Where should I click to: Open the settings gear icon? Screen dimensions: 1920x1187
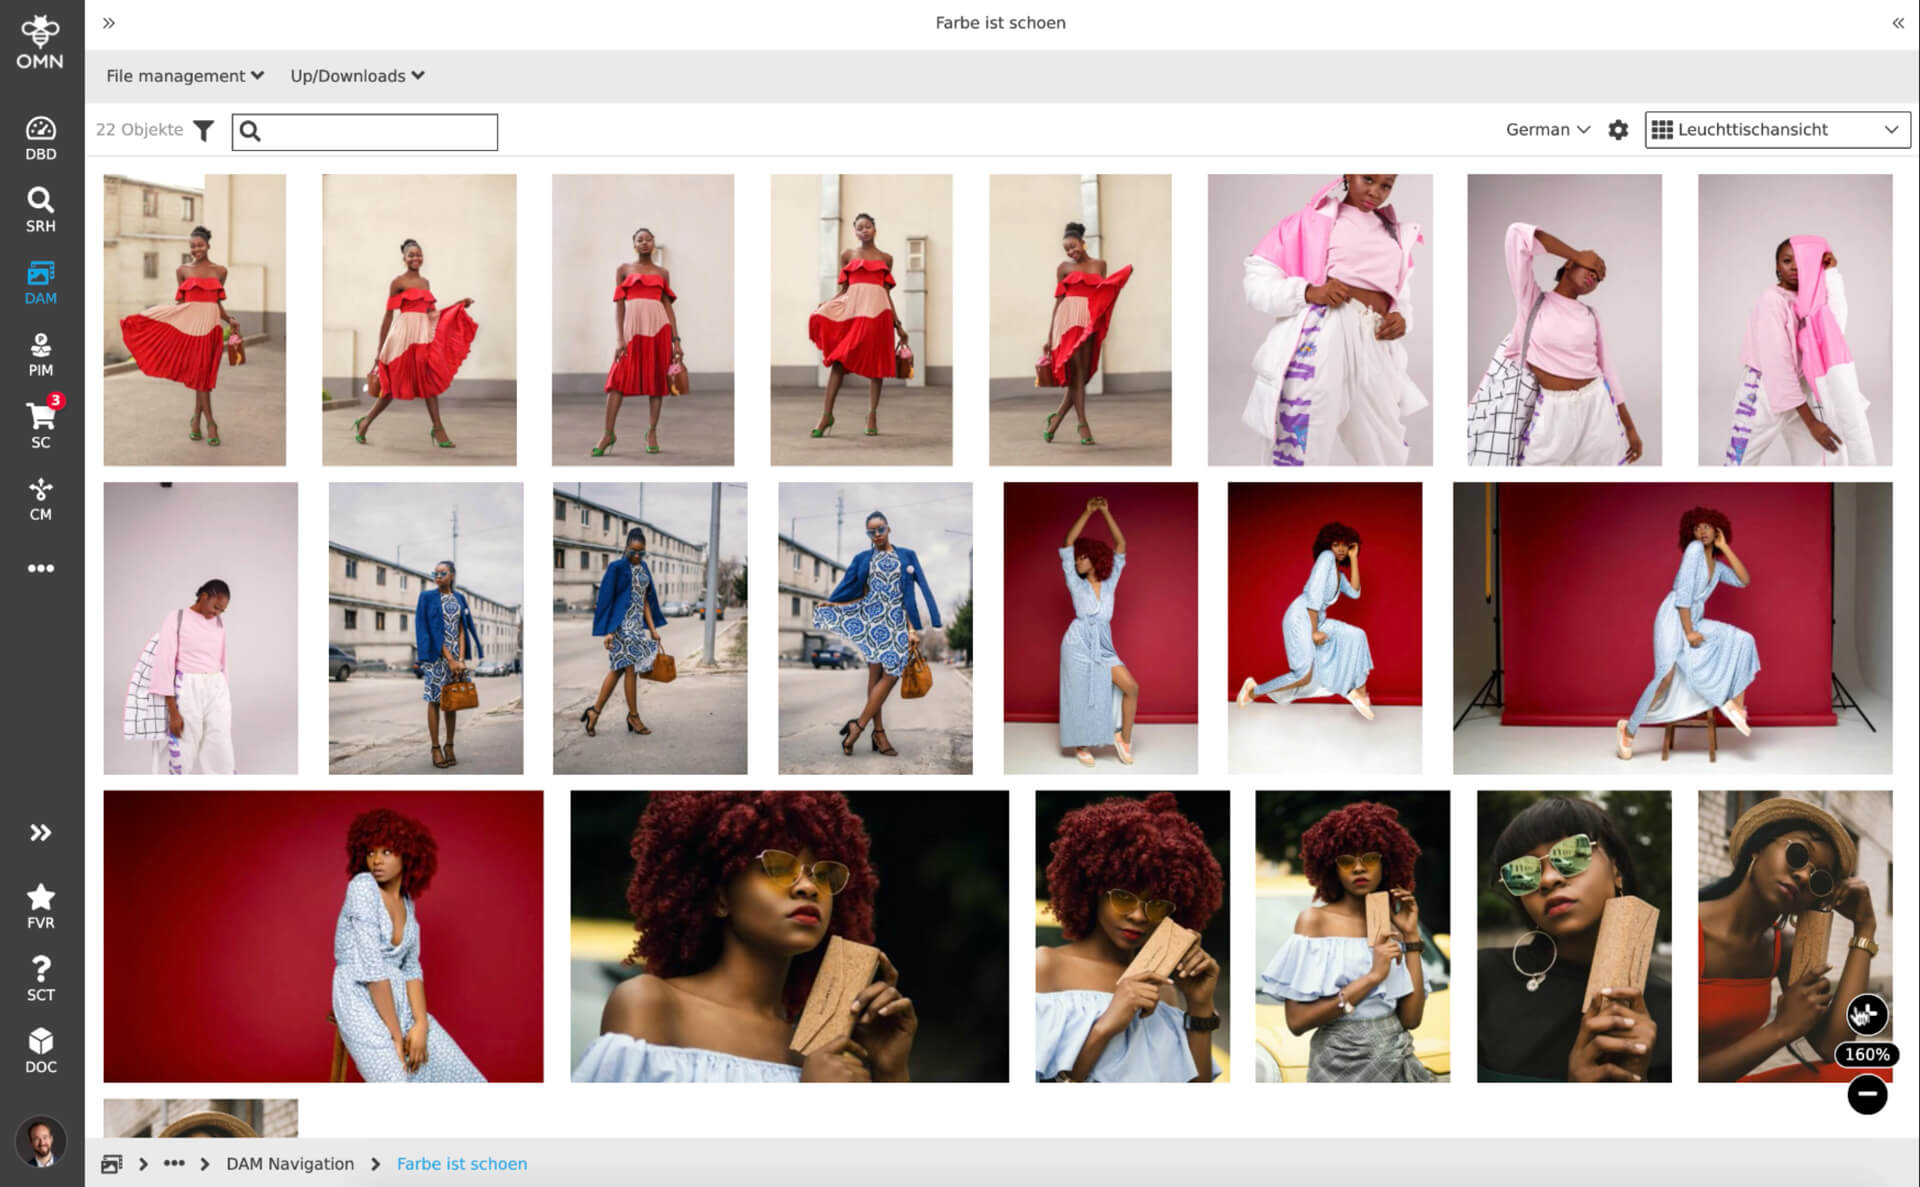point(1617,130)
